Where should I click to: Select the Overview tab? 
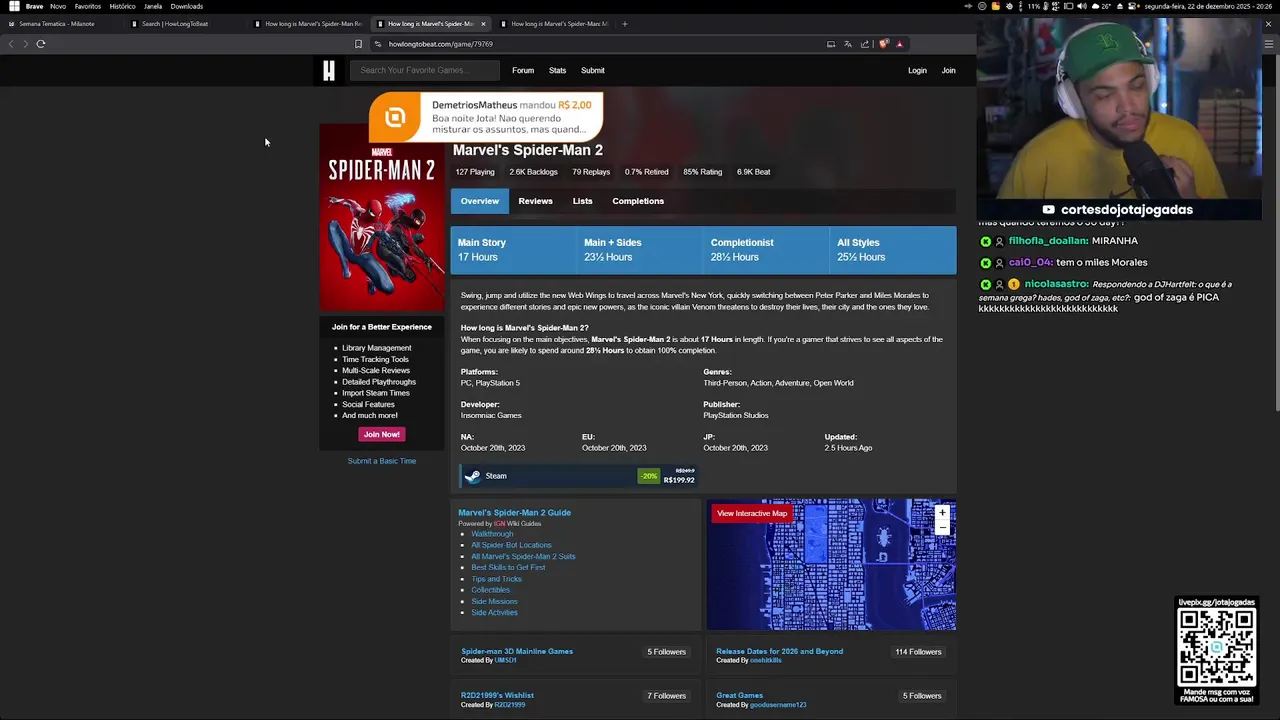click(x=480, y=201)
